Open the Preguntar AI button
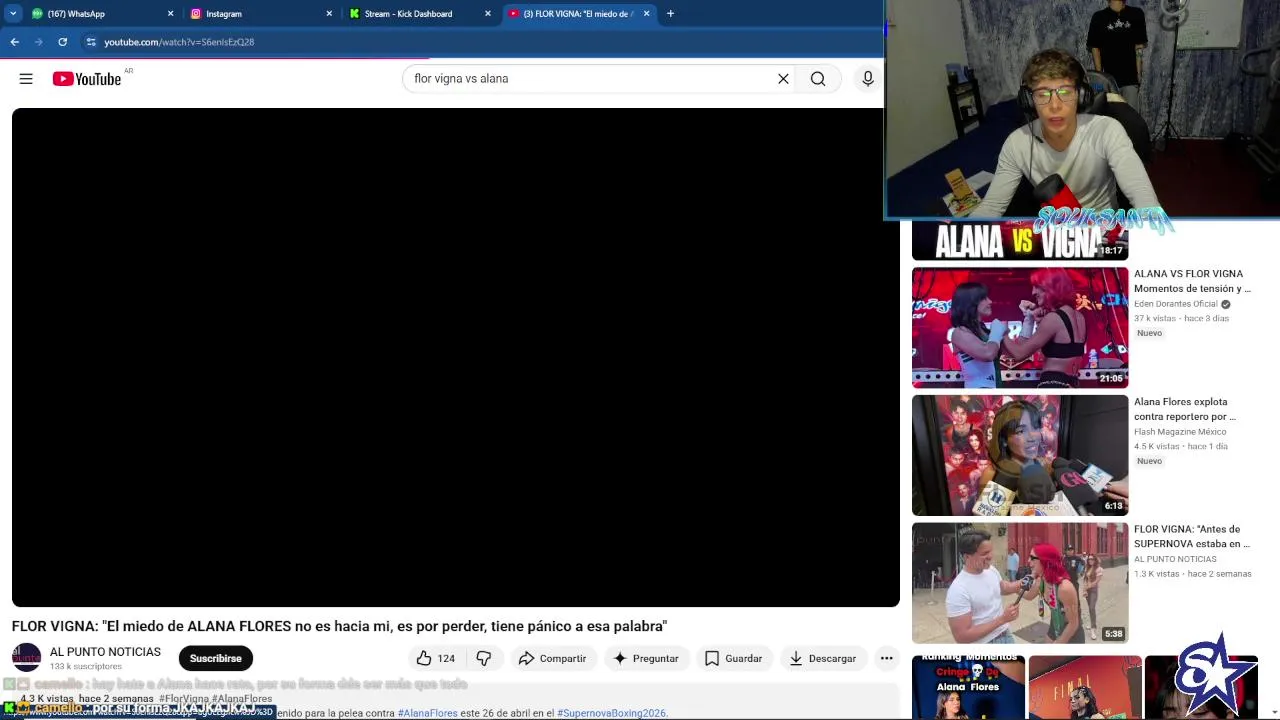The height and width of the screenshot is (720, 1280). click(x=646, y=658)
